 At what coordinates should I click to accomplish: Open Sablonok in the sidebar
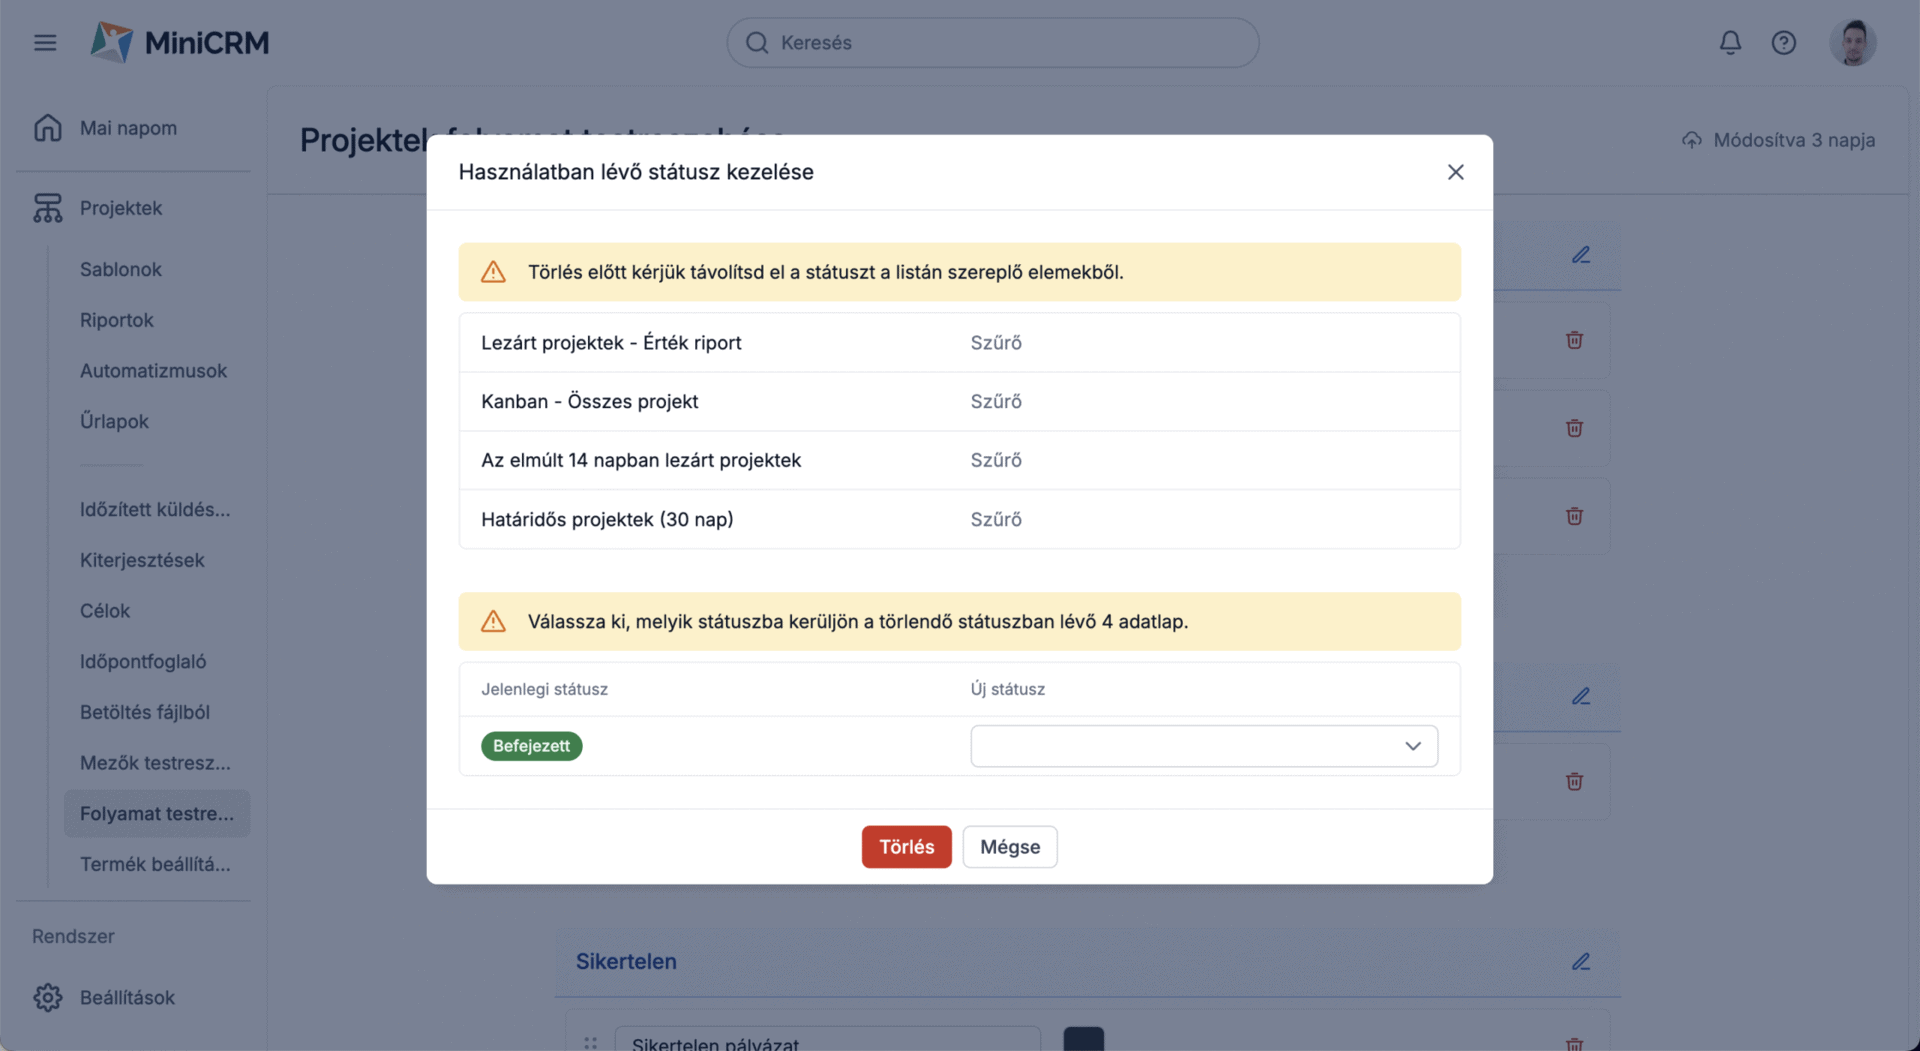pos(121,269)
